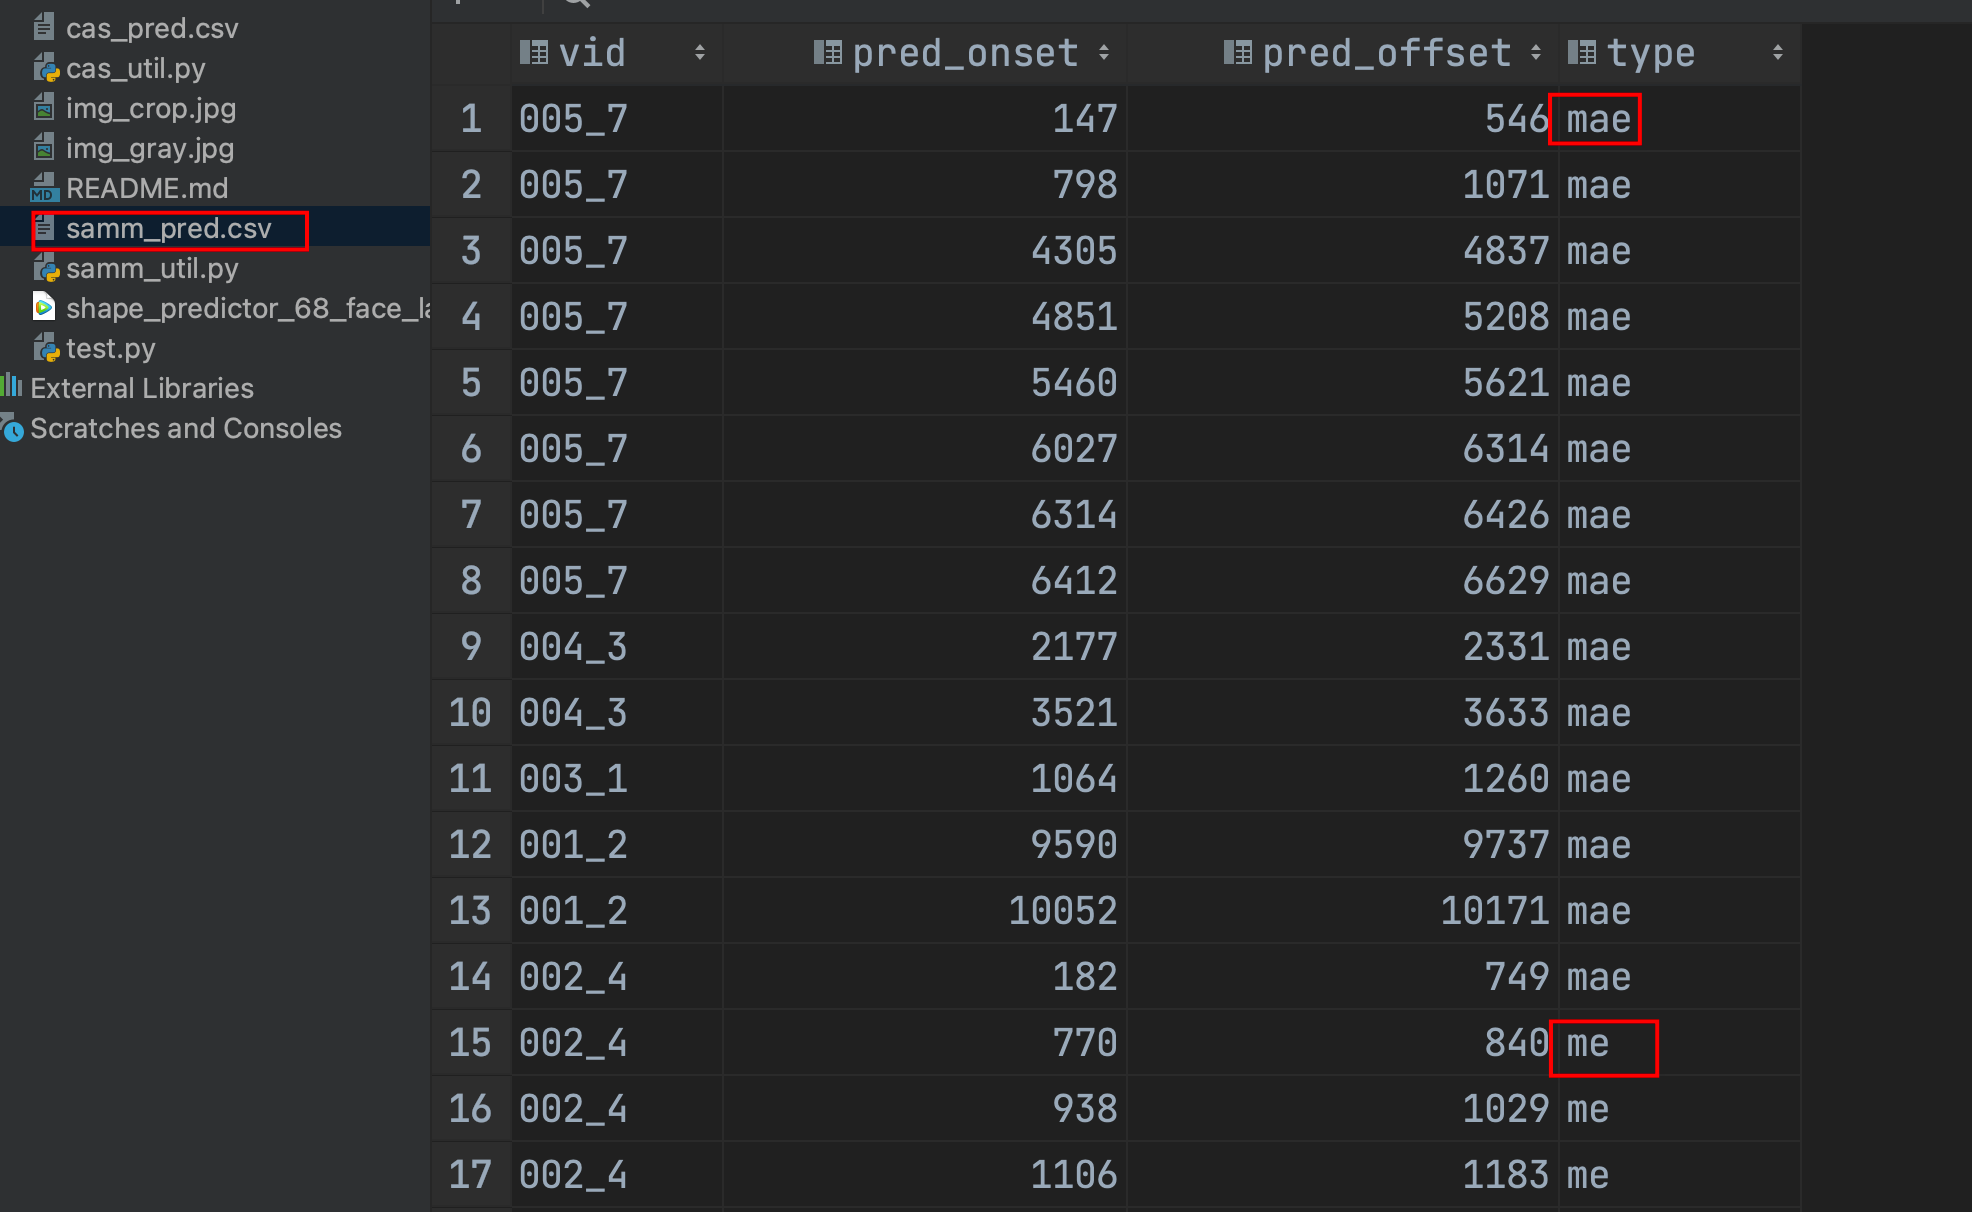The width and height of the screenshot is (1972, 1212).
Task: Click the highlighted mae value in row 1
Action: 1595,118
